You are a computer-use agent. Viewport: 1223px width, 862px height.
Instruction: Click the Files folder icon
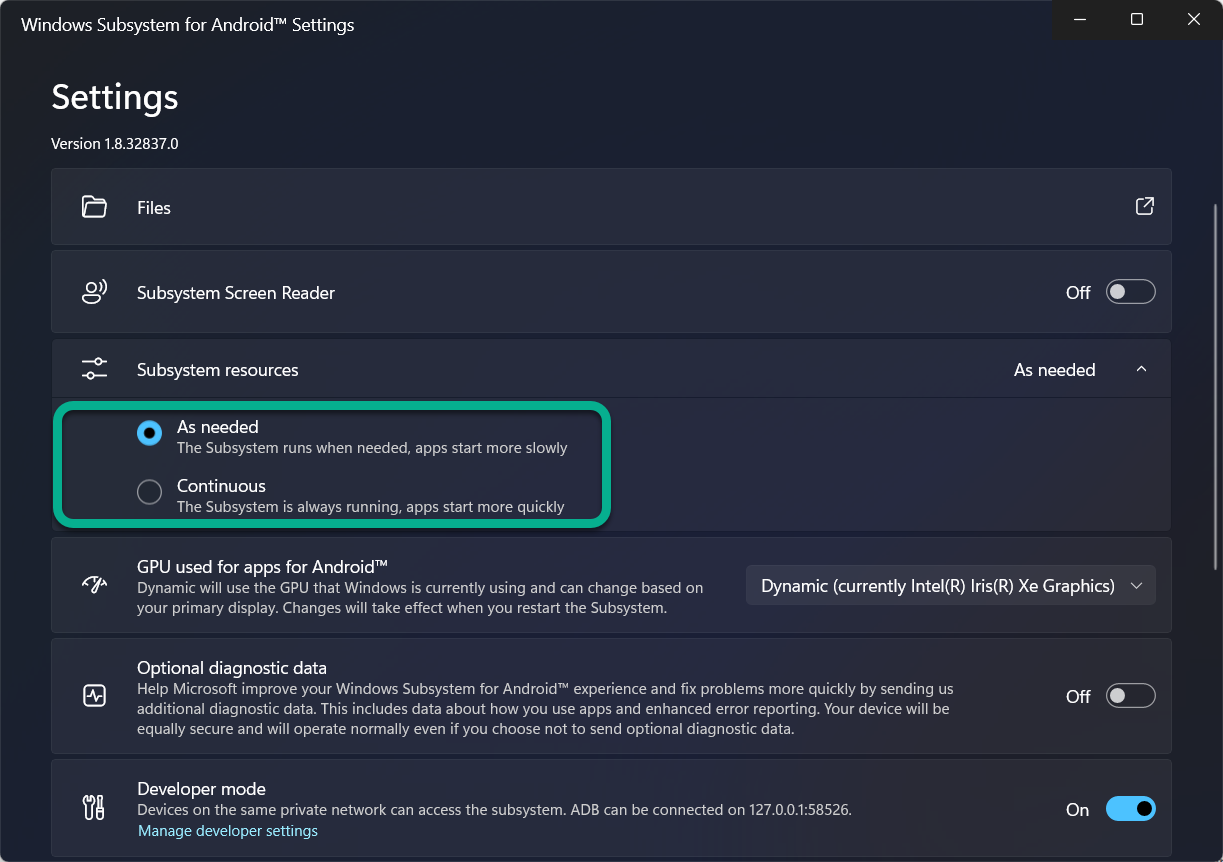point(94,207)
